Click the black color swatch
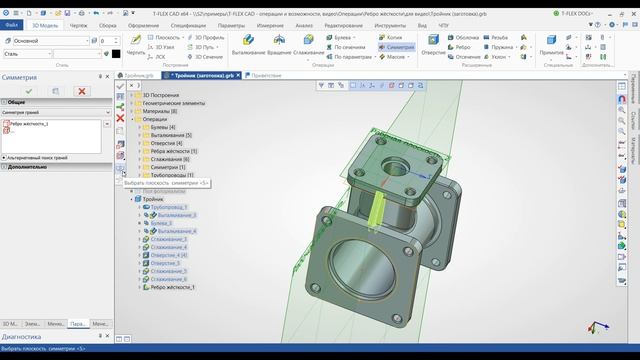The image size is (640, 360). click(116, 54)
